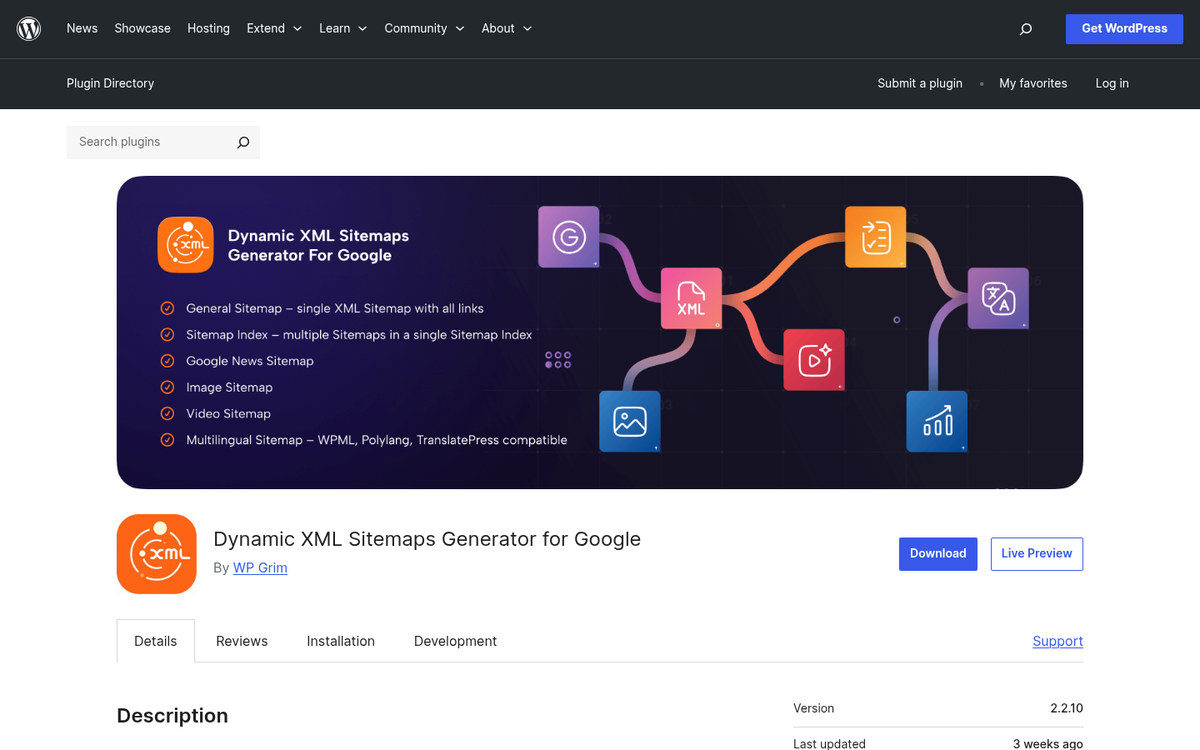
Task: Expand the Extend dropdown menu
Action: (273, 28)
